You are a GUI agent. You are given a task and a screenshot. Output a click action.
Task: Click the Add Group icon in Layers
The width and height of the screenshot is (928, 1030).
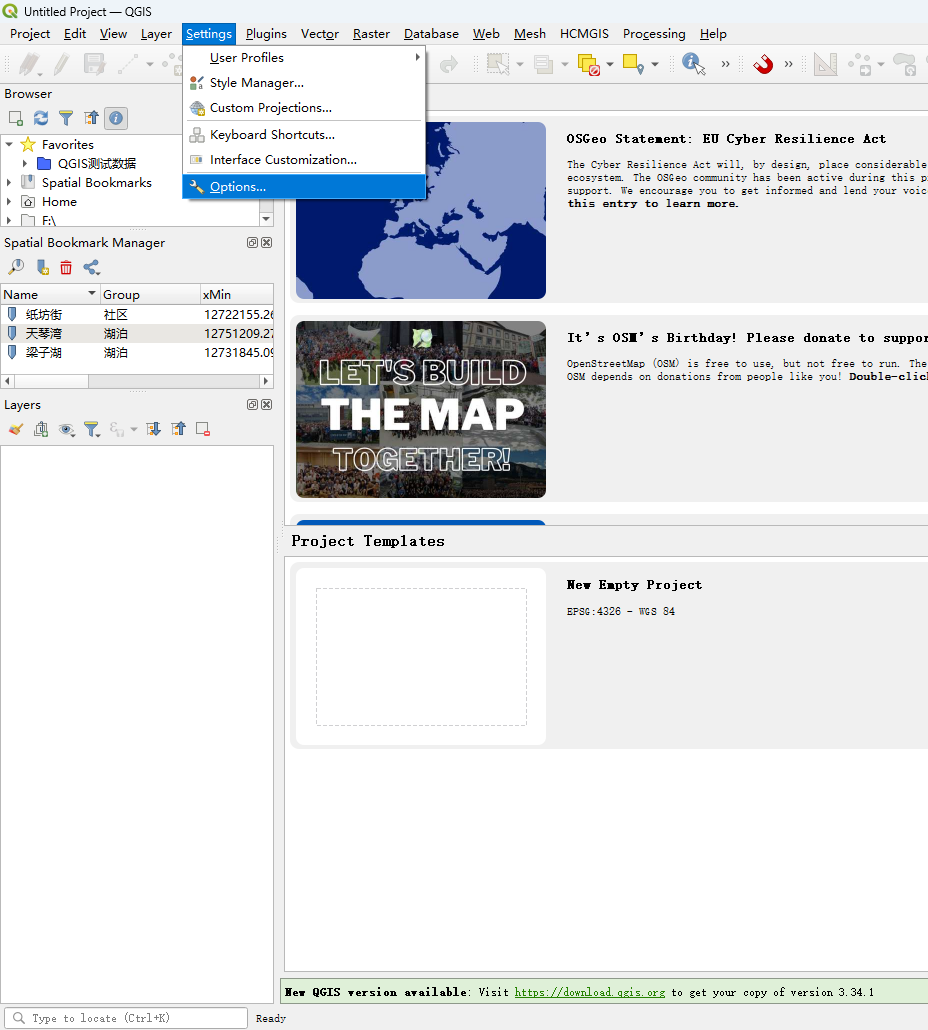(x=41, y=430)
